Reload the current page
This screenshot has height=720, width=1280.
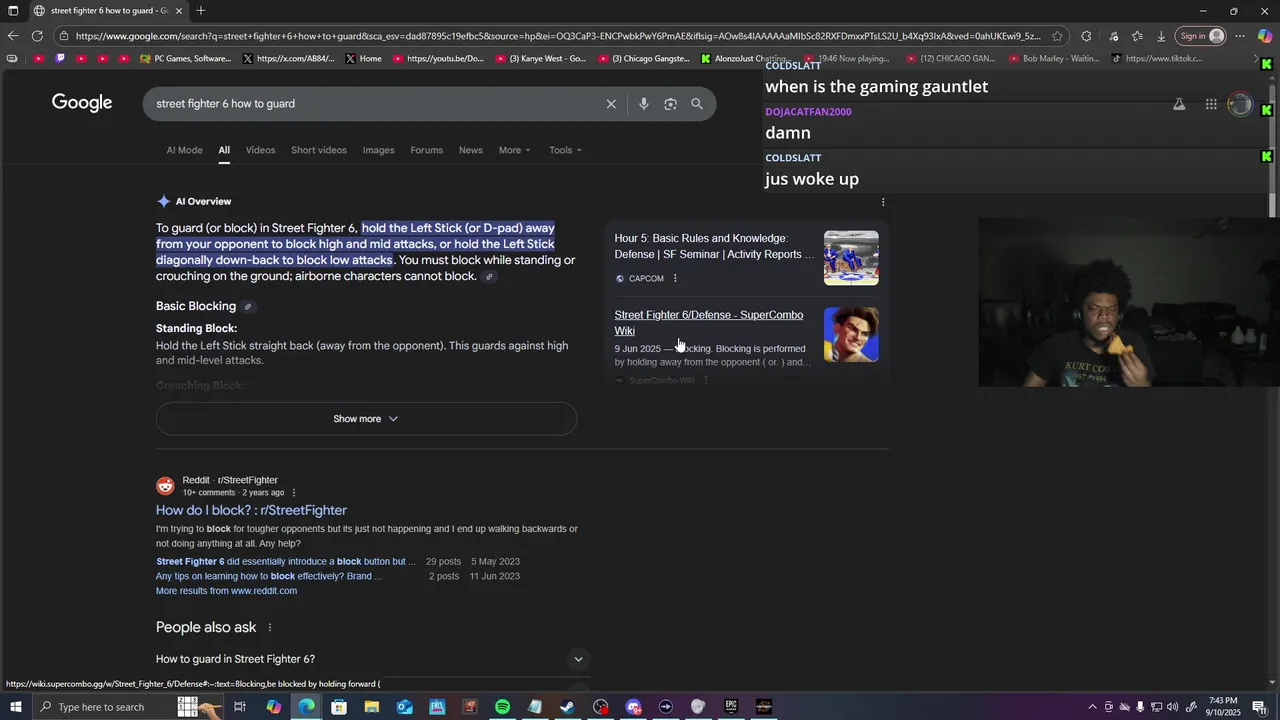(x=37, y=36)
